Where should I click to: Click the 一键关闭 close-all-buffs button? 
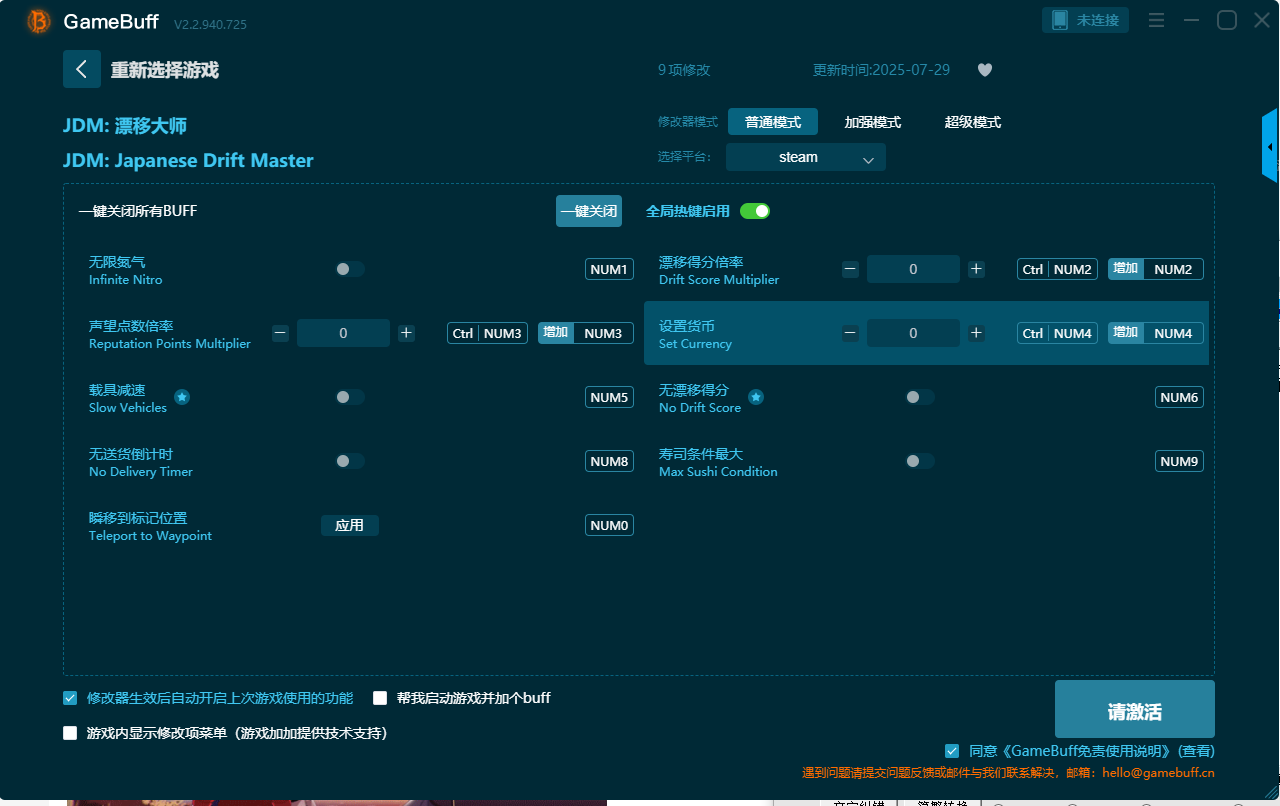point(588,211)
